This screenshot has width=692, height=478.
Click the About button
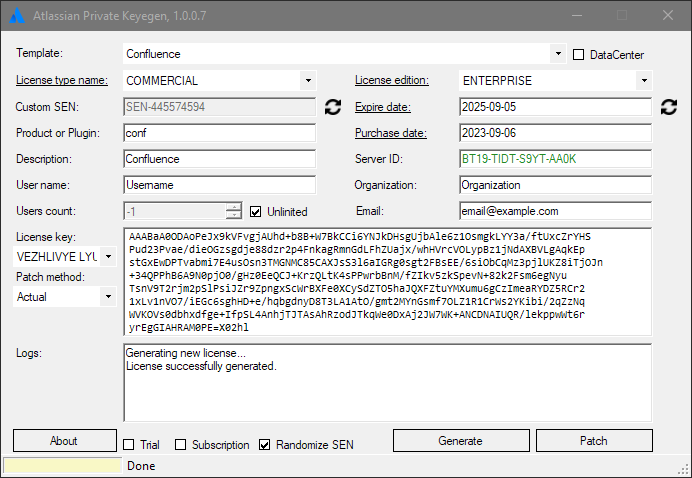(65, 440)
